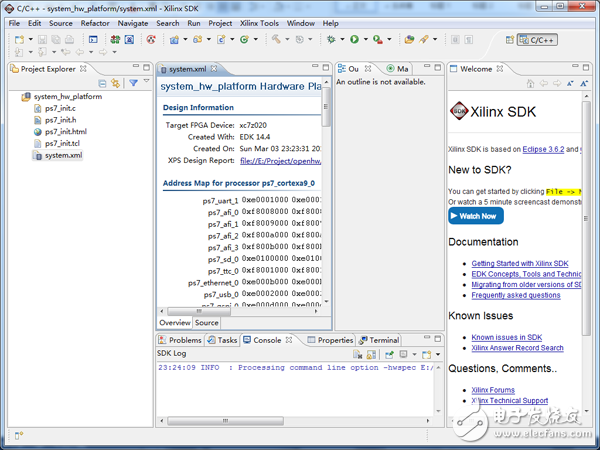The width and height of the screenshot is (600, 450).
Task: Open the Run button dropdown arrow
Action: click(x=364, y=40)
